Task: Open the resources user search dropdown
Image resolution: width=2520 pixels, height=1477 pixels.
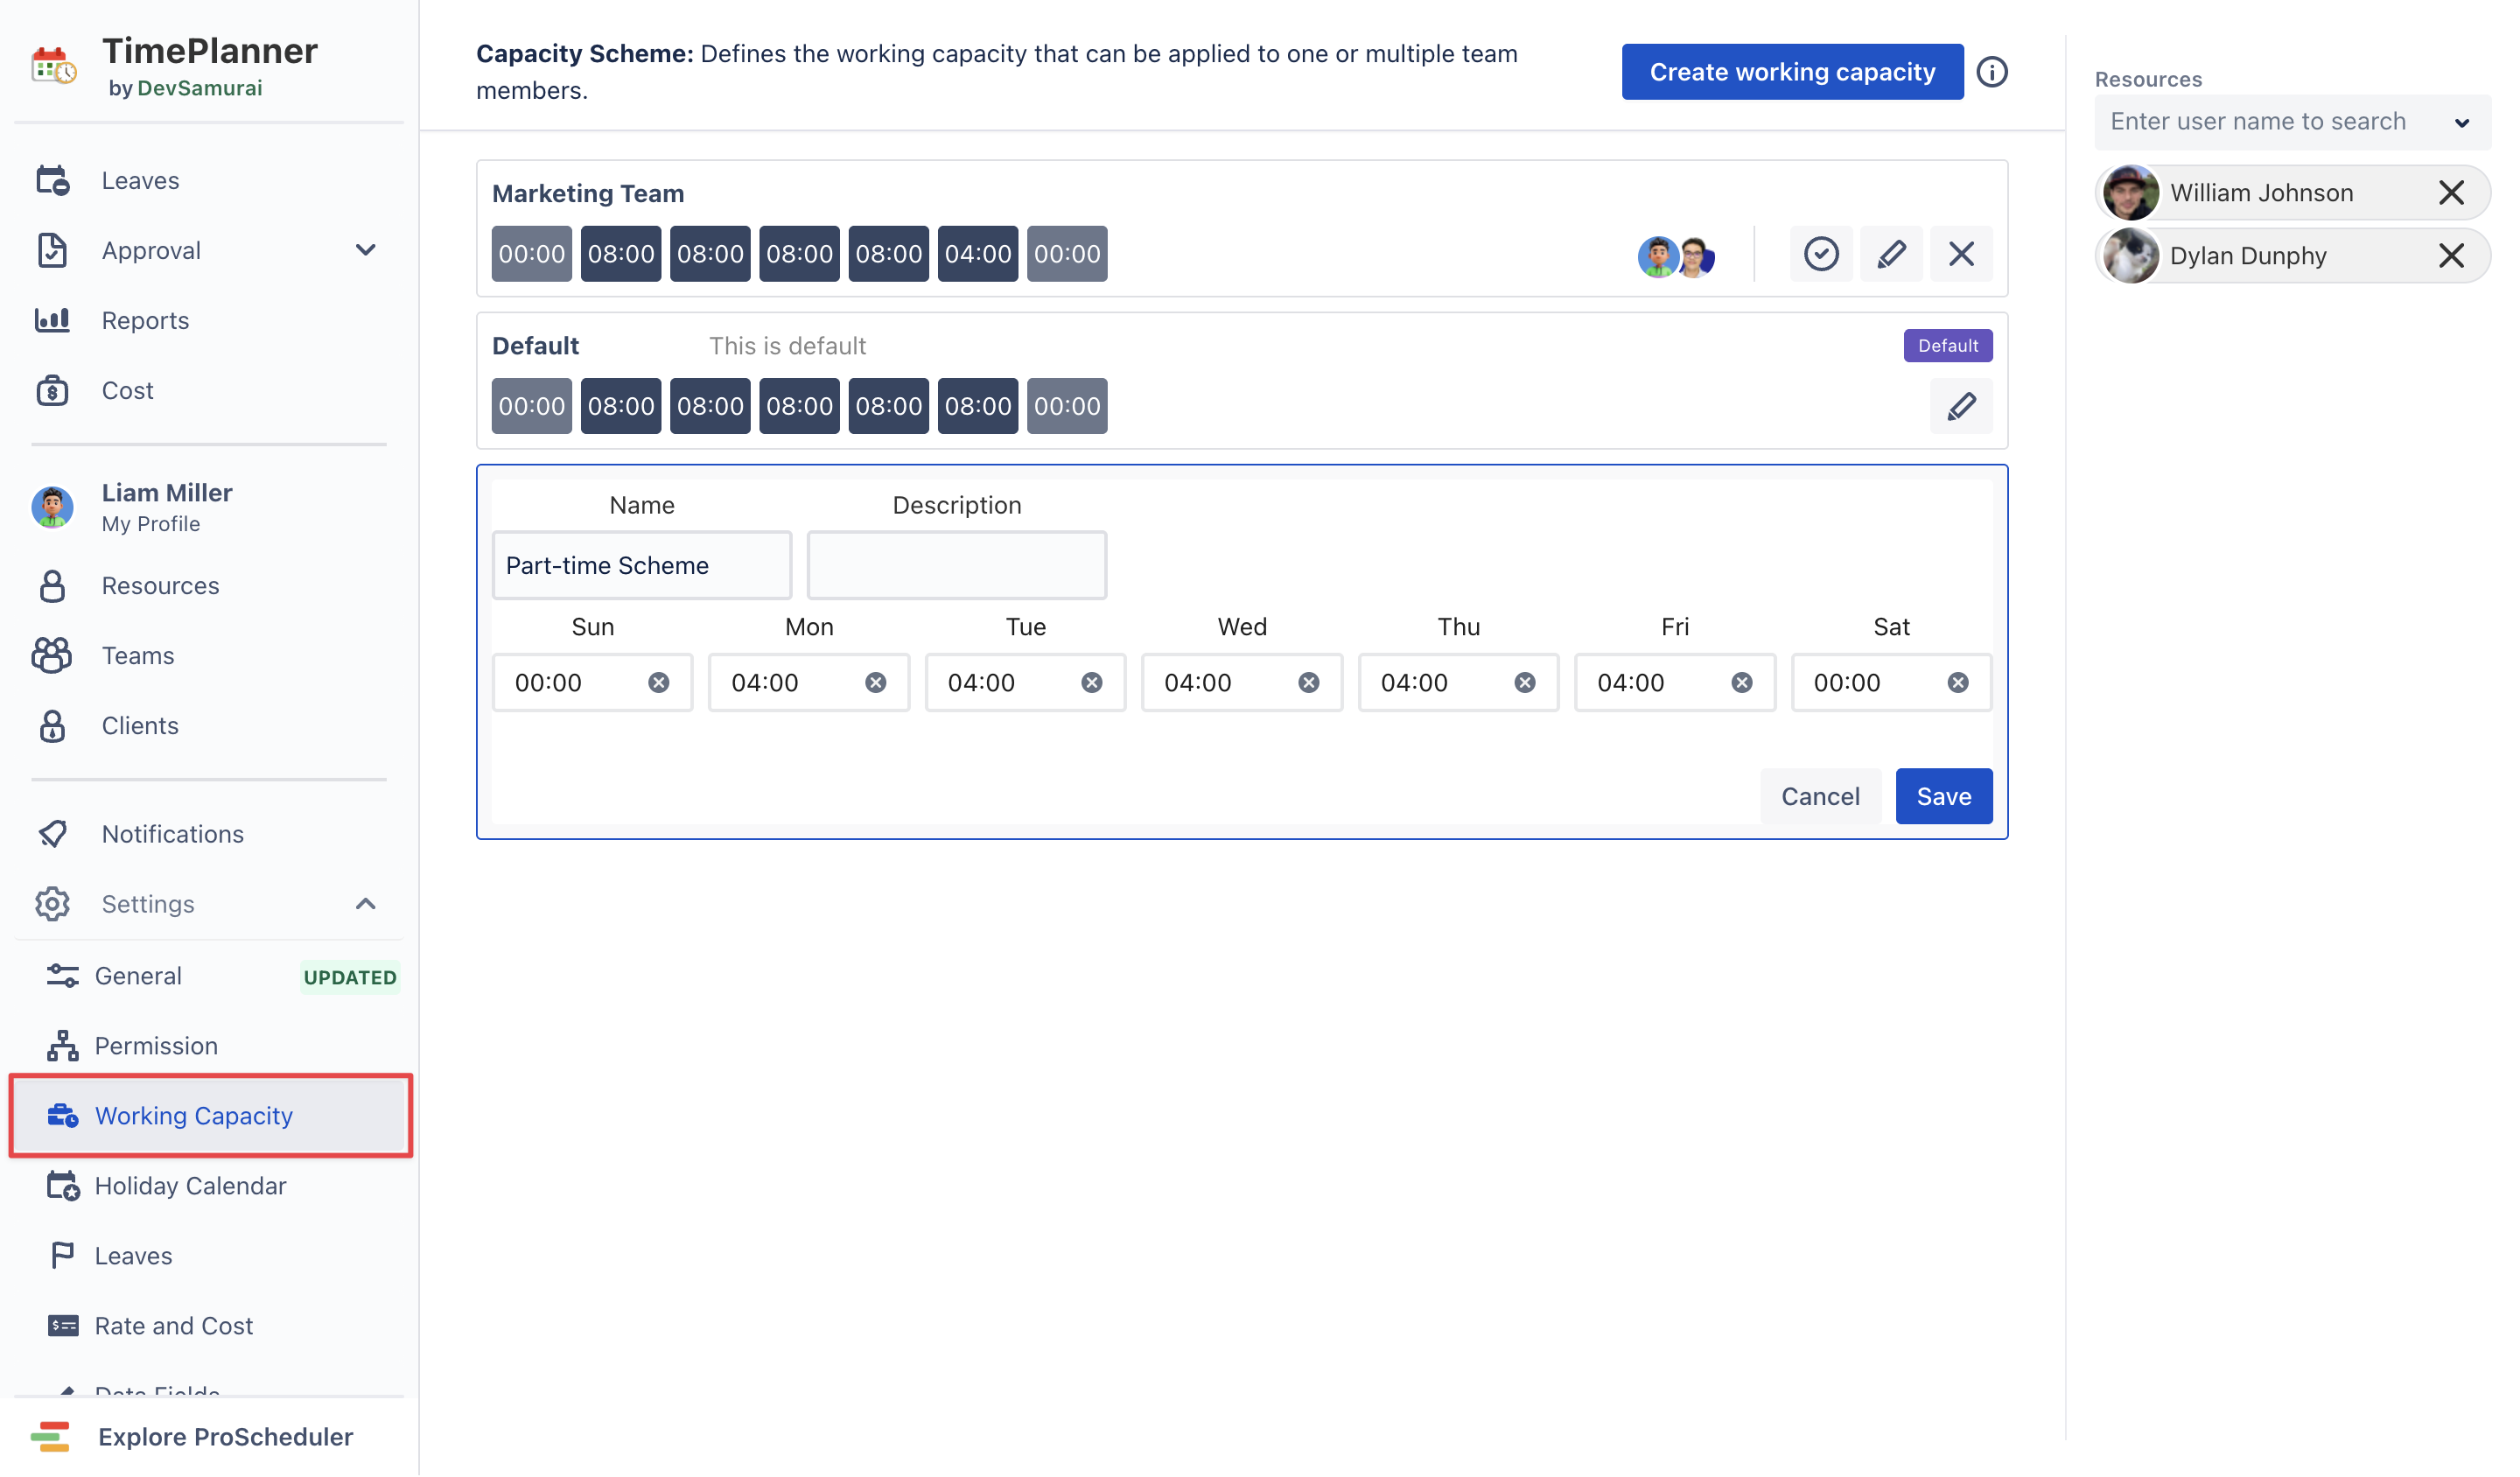Action: tap(2463, 122)
